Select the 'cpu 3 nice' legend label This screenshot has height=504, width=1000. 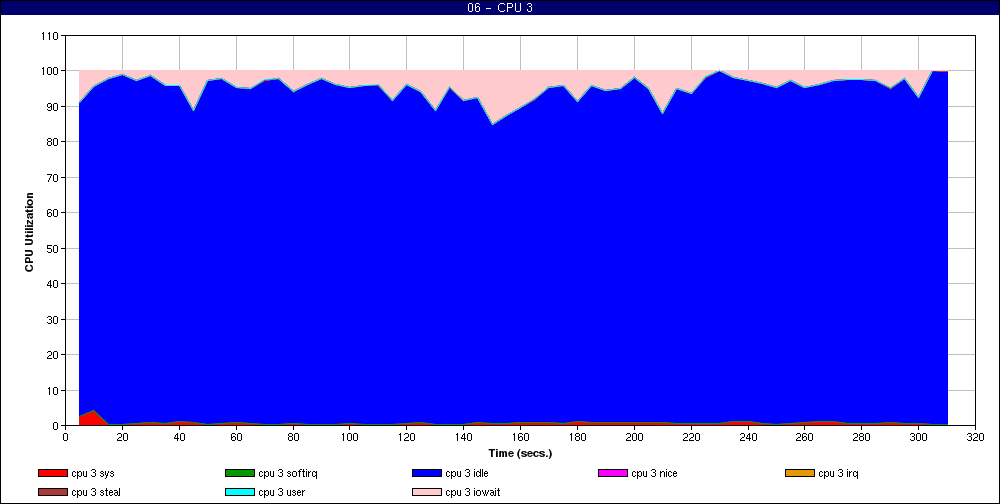click(x=654, y=473)
